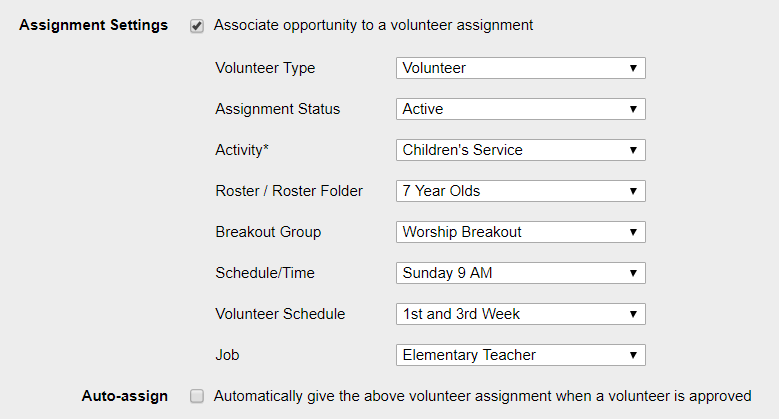Click the arrow beside Elementary Teacher

click(633, 355)
